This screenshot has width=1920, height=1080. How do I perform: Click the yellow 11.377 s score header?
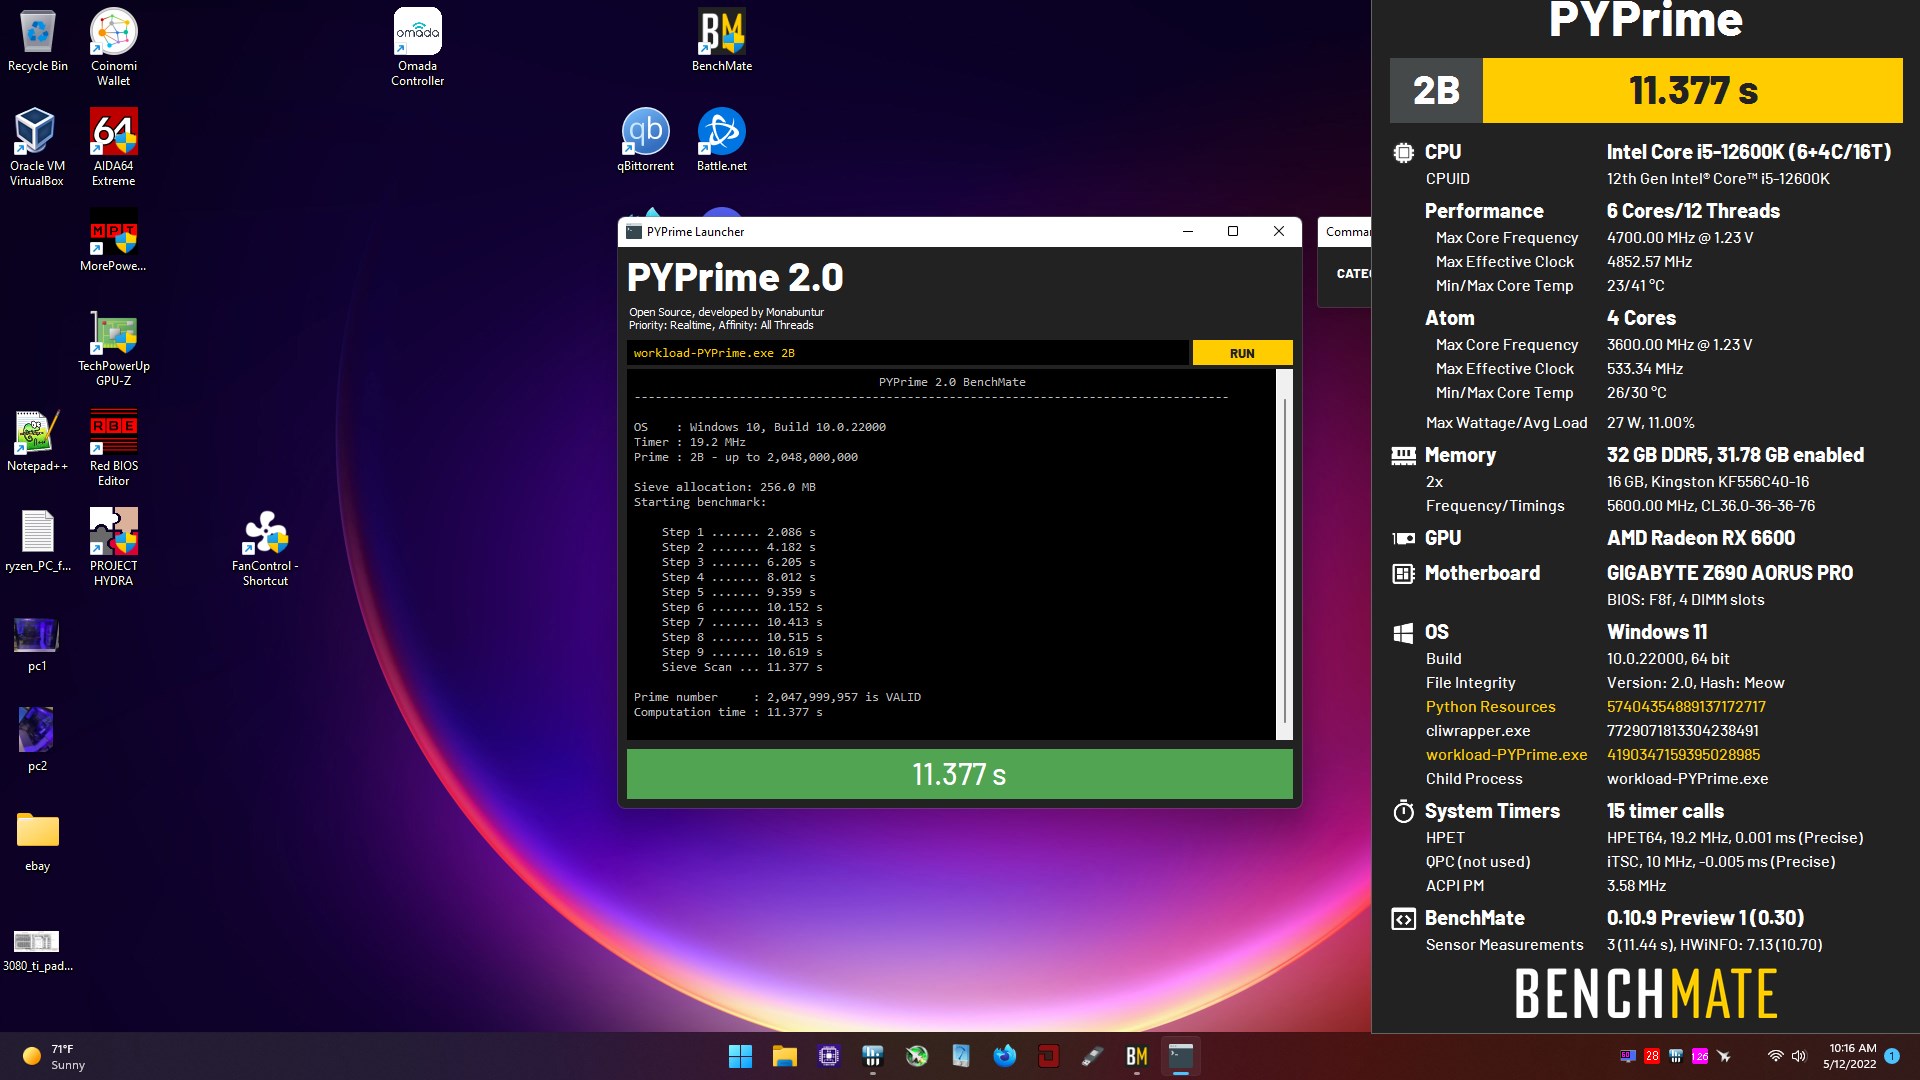tap(1692, 90)
